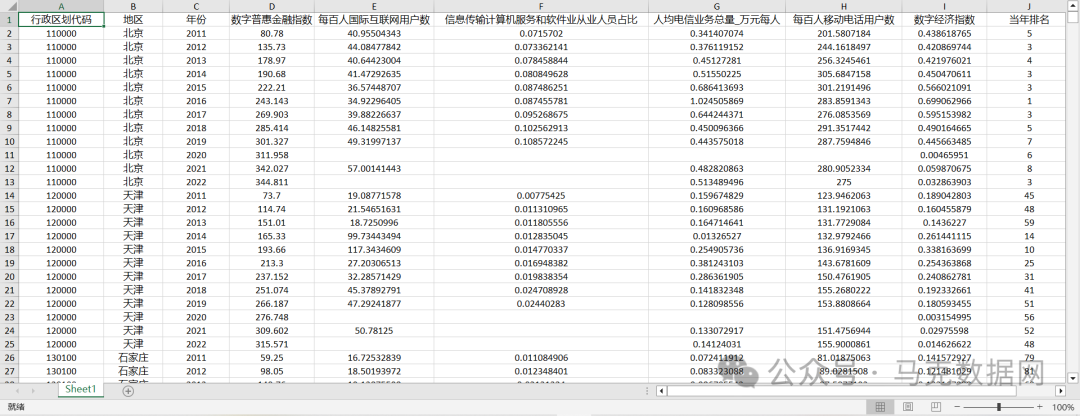
Task: Select the Sheet1 tab
Action: [81, 390]
